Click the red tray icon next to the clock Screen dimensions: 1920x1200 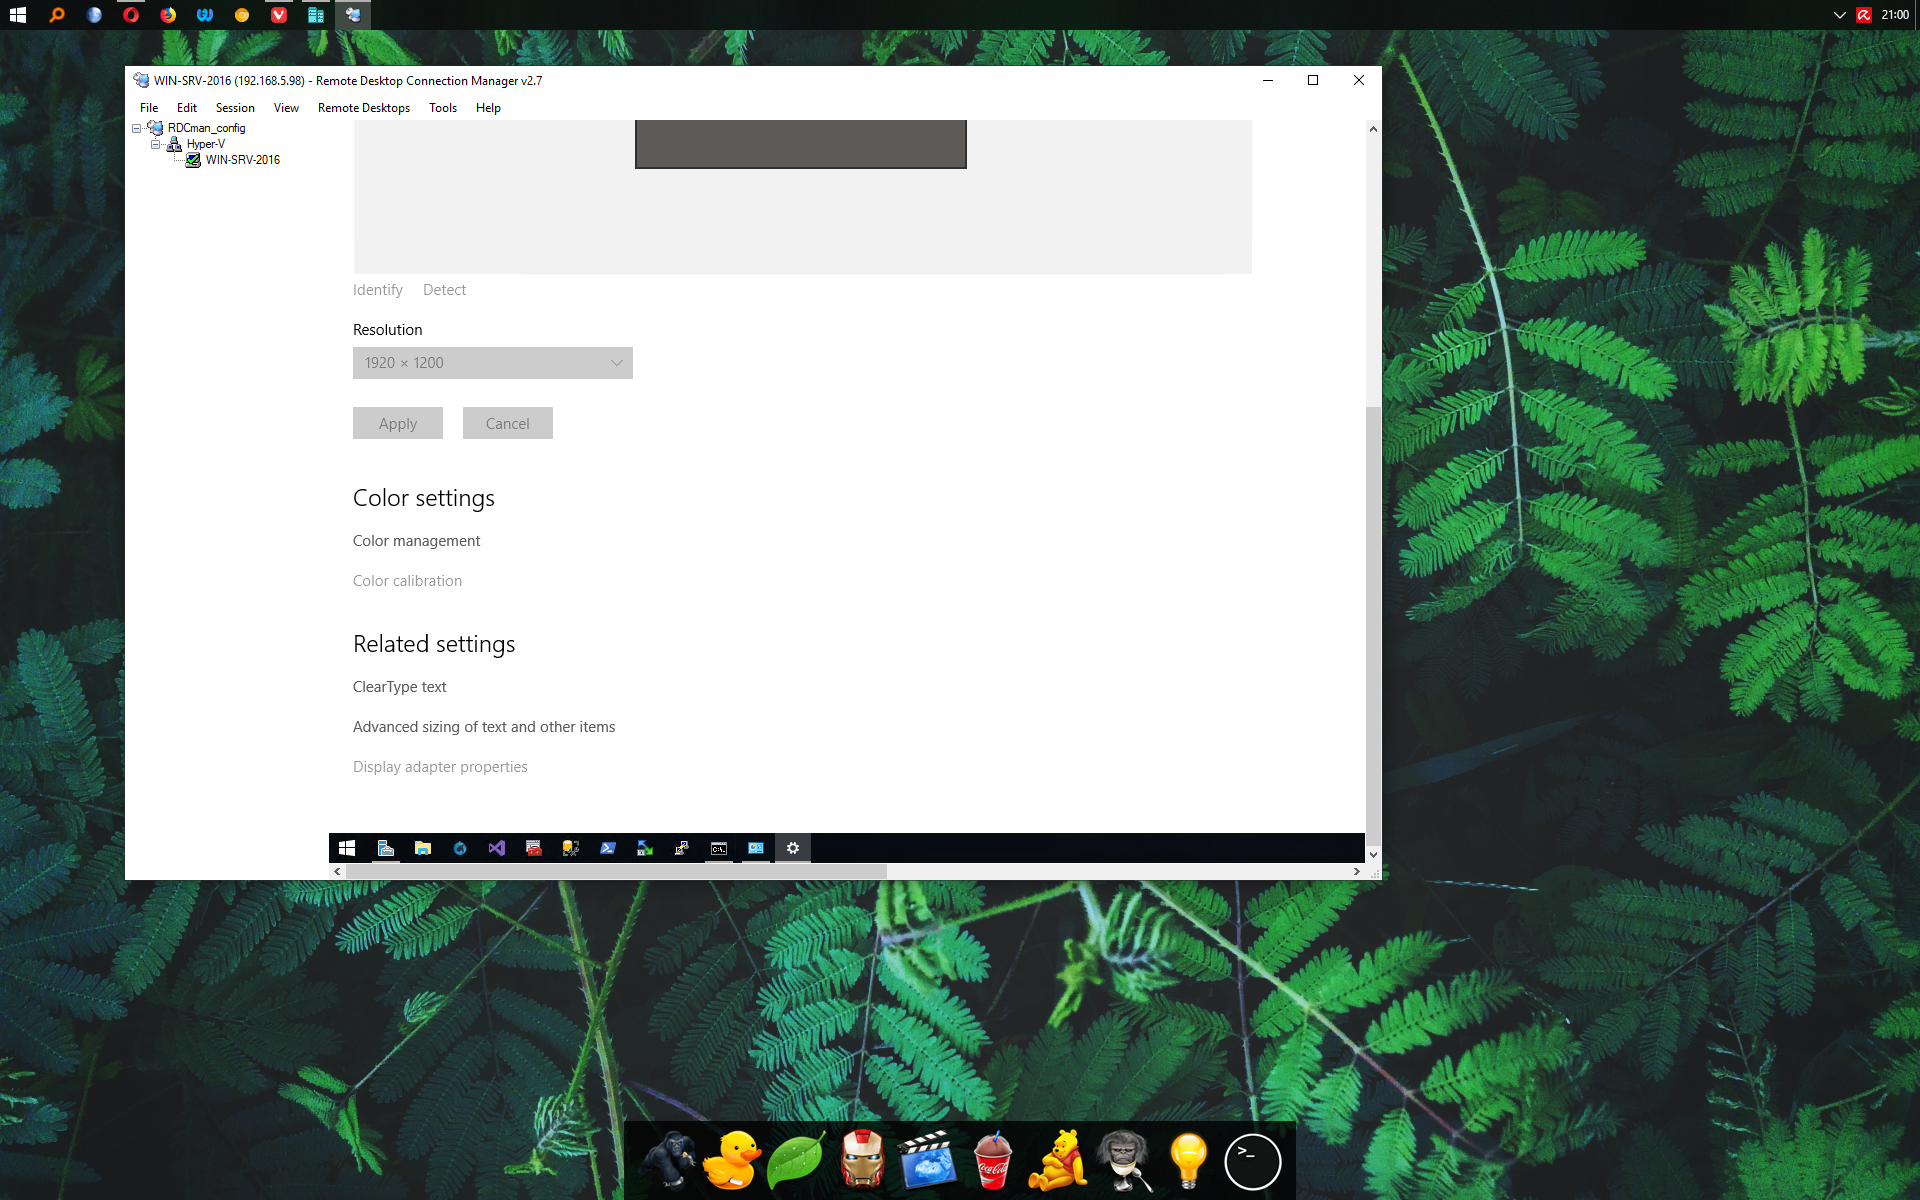1864,15
